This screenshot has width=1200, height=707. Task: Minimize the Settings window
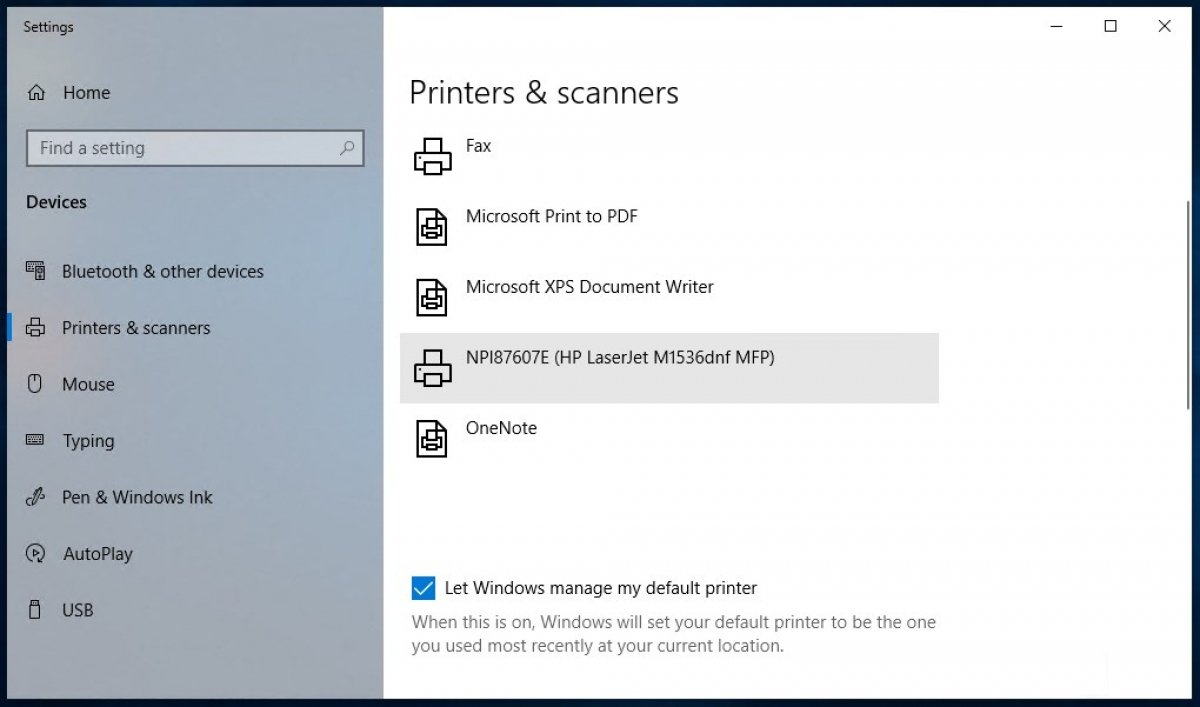1056,27
